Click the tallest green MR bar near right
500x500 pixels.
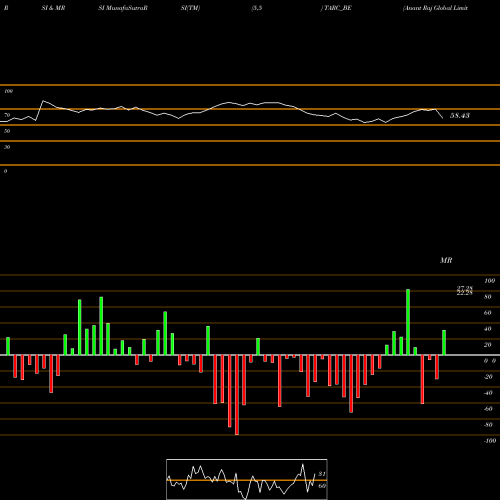click(408, 322)
